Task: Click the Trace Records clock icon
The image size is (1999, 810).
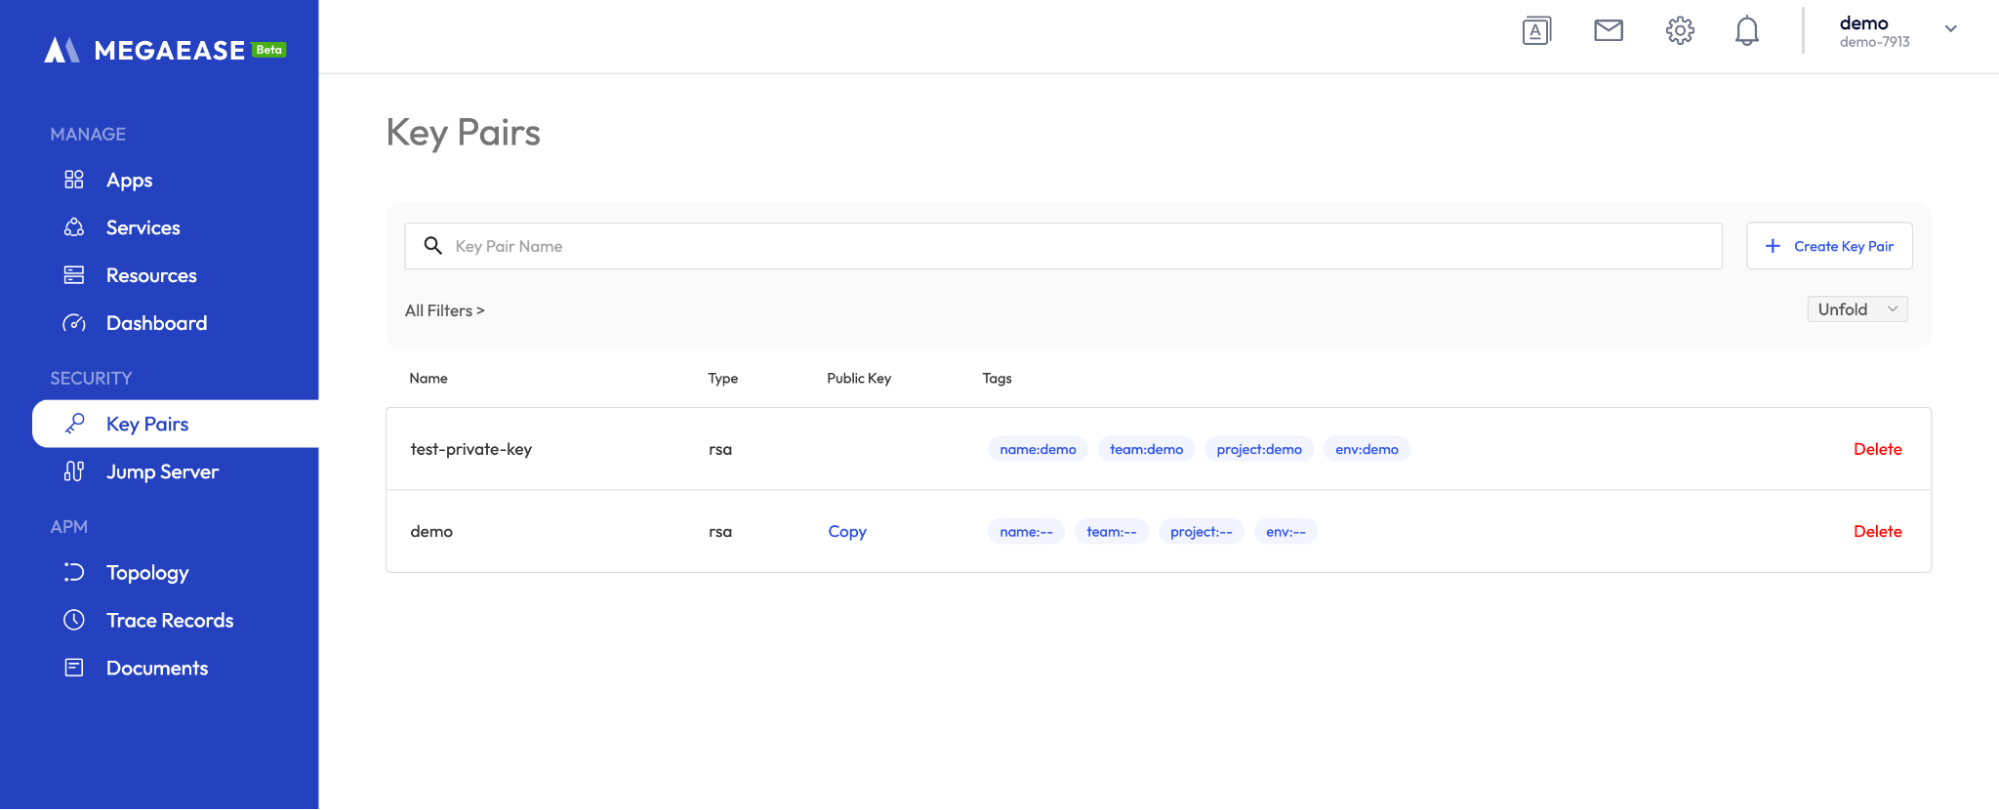Action: pyautogui.click(x=74, y=620)
